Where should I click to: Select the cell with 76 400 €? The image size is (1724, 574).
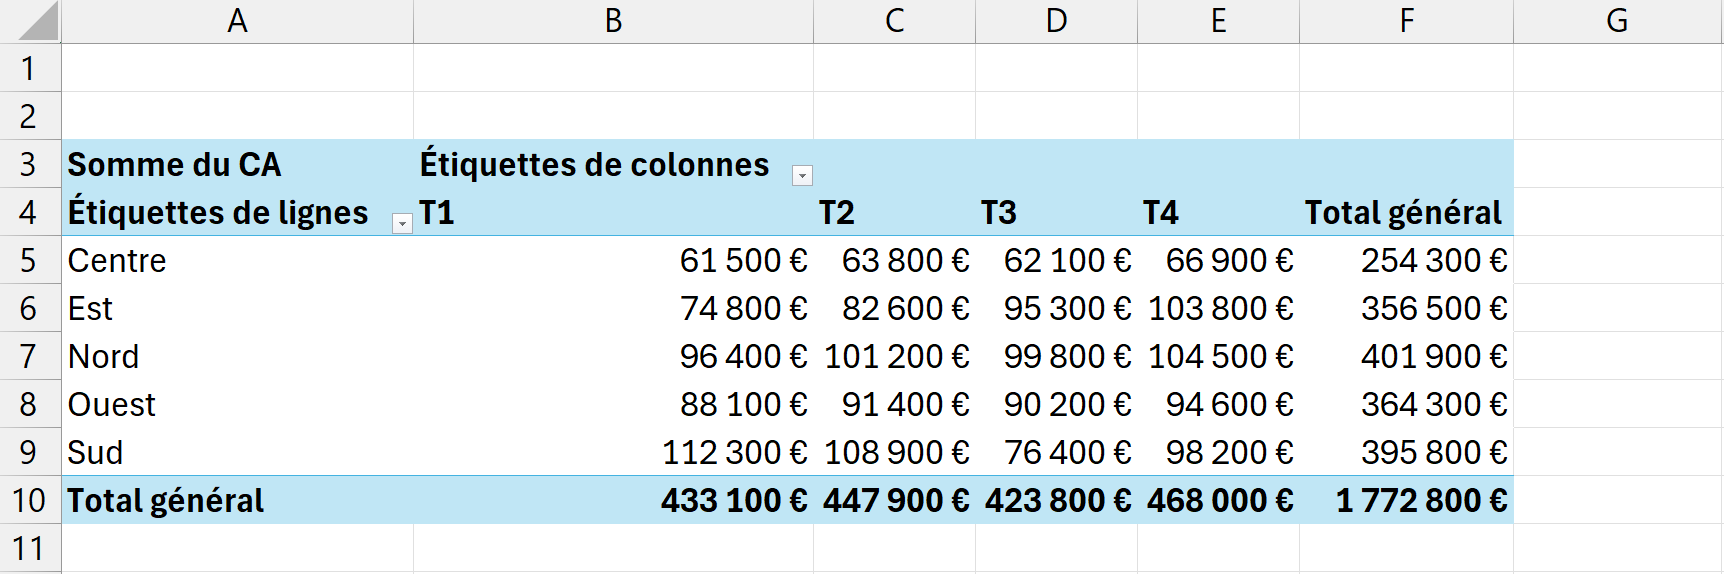[1057, 452]
